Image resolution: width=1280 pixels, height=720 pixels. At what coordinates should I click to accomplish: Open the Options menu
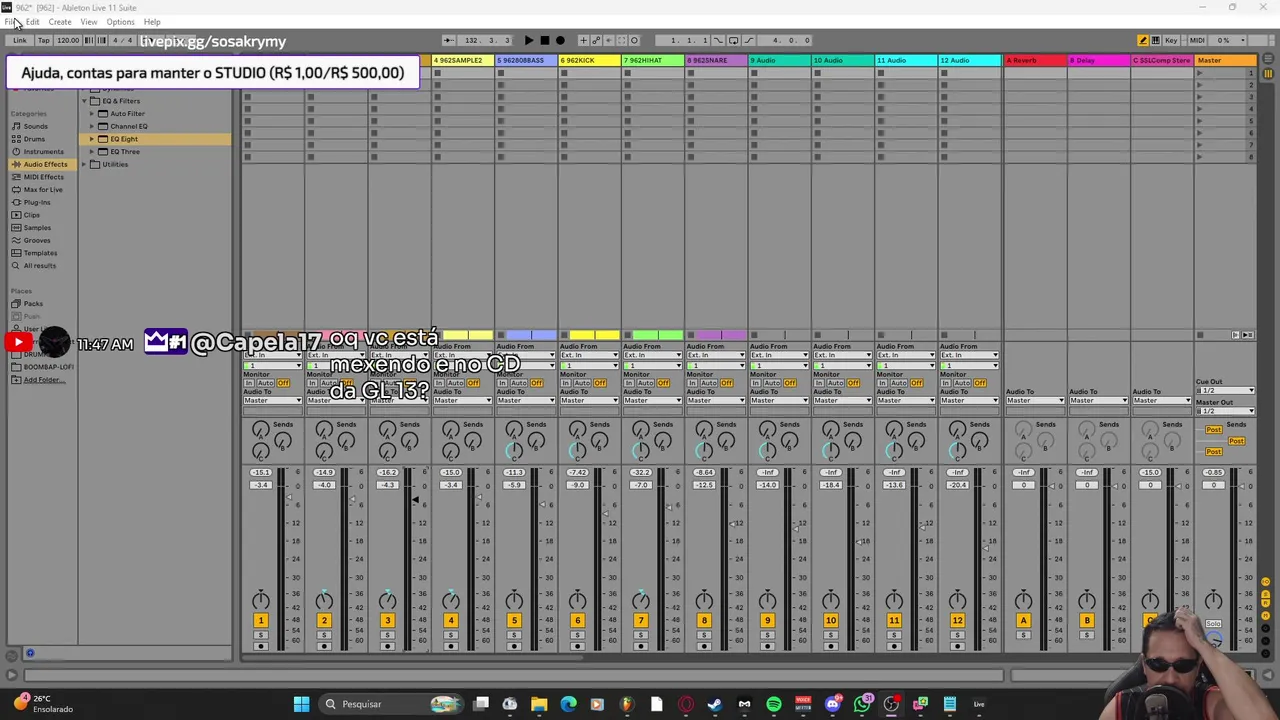[120, 22]
